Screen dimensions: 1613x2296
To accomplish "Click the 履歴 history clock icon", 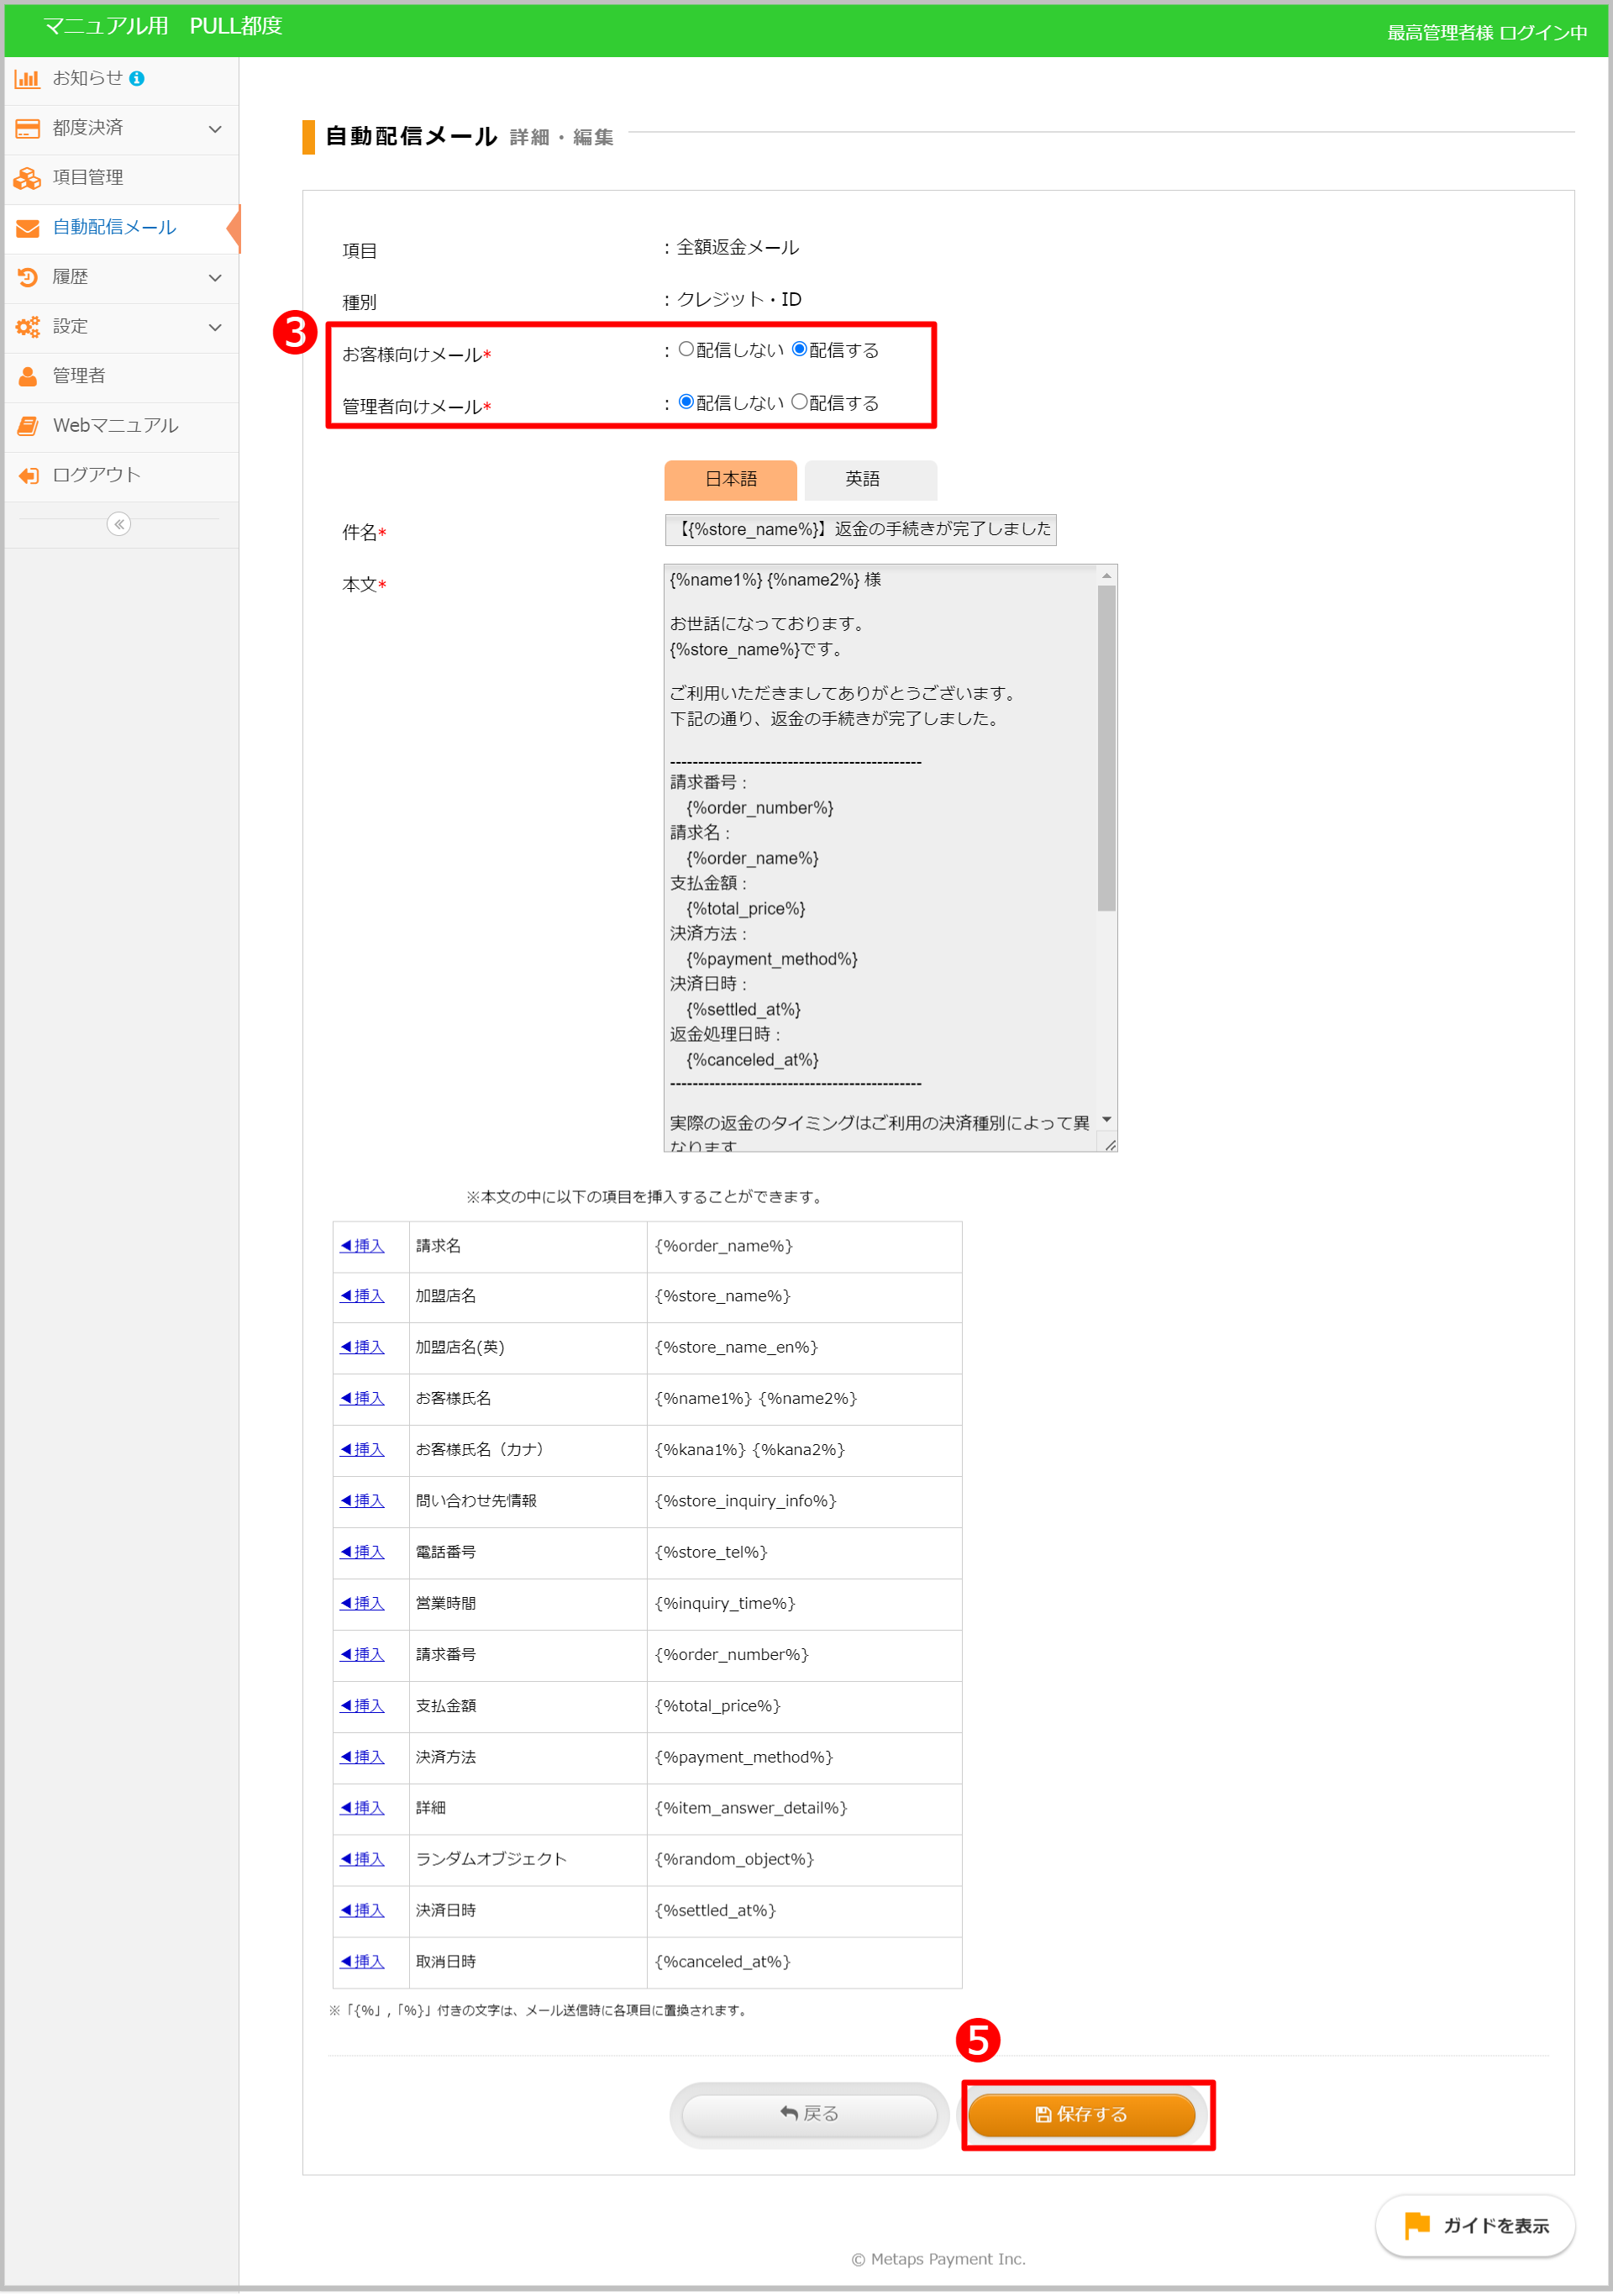I will (x=27, y=277).
